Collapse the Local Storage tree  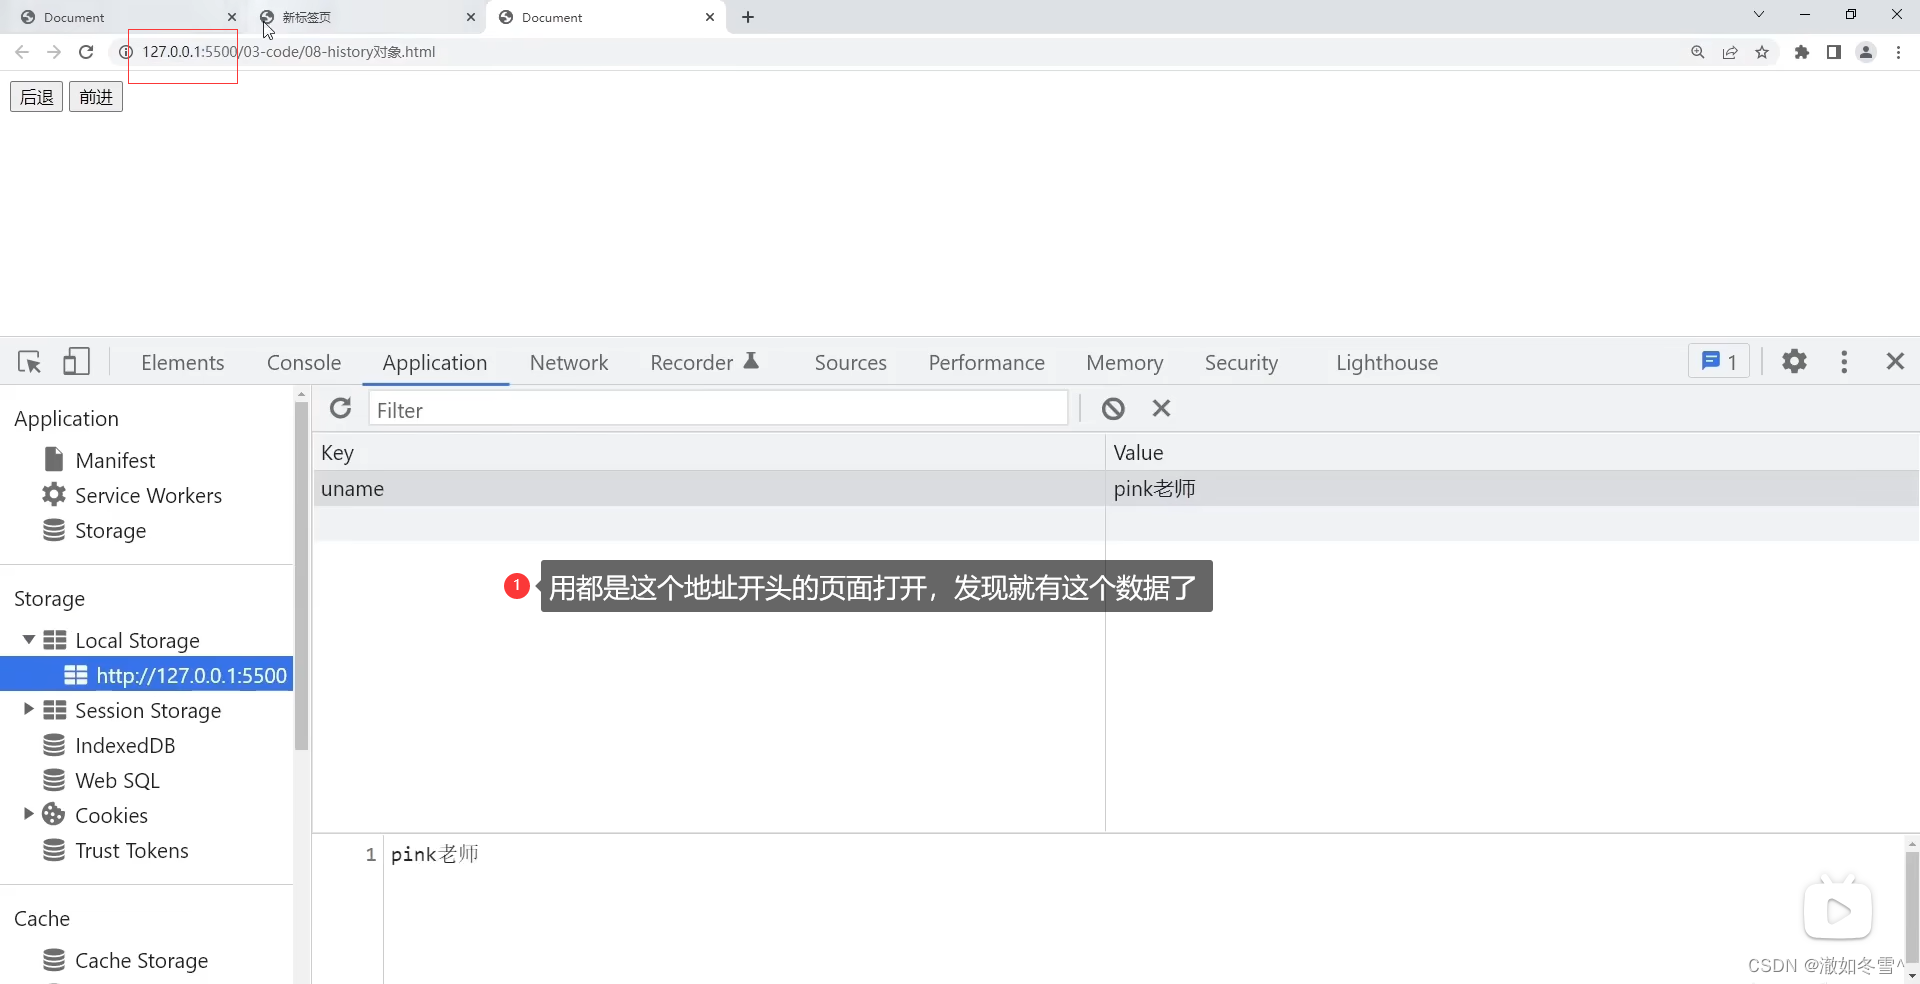(x=28, y=640)
